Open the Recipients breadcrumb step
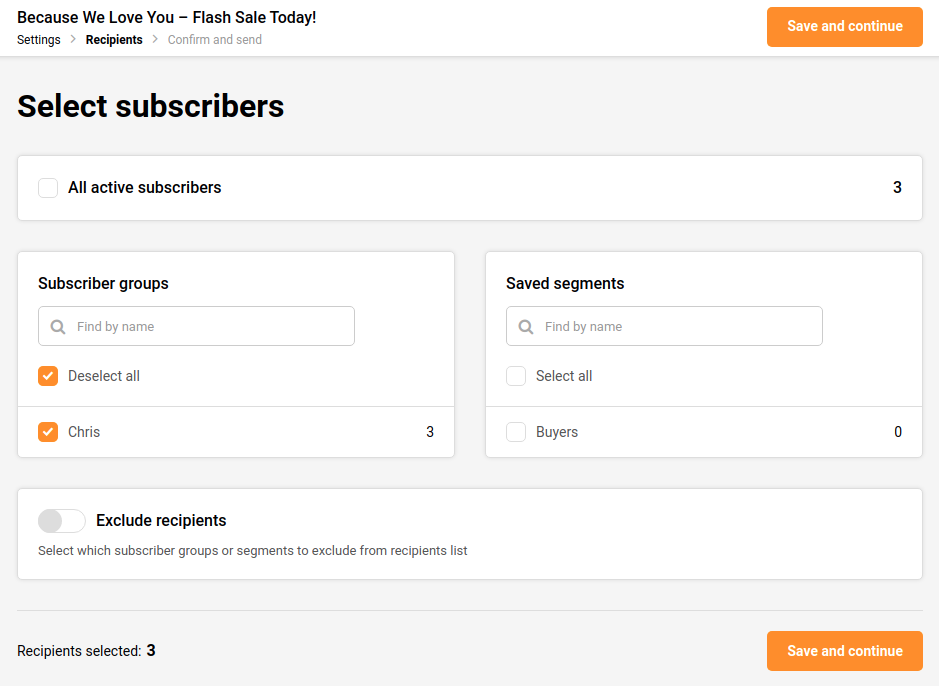Viewport: 939px width, 686px height. click(x=114, y=40)
